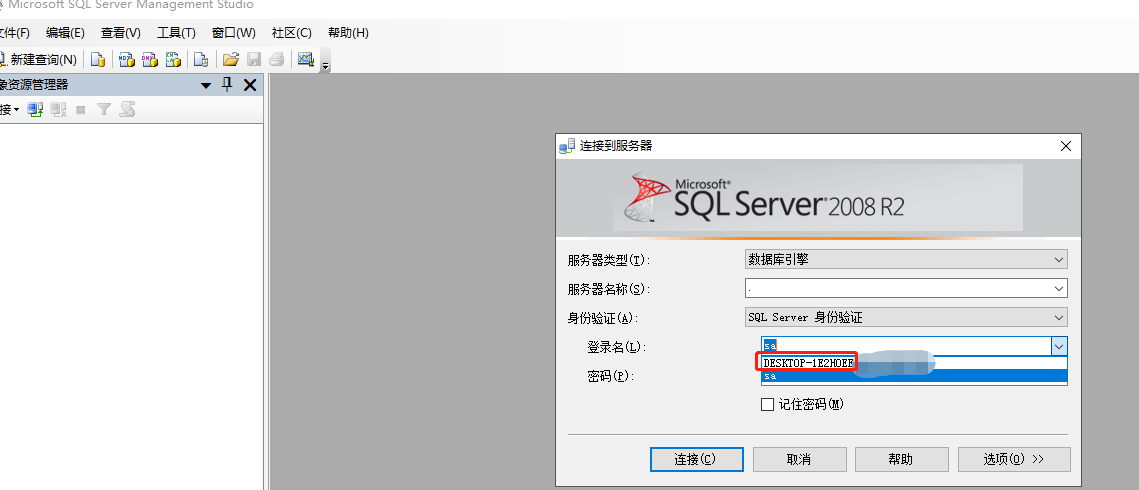Screen dimensions: 1139x490
Task: Open a SQL Server Compact Query
Action: tap(200, 60)
